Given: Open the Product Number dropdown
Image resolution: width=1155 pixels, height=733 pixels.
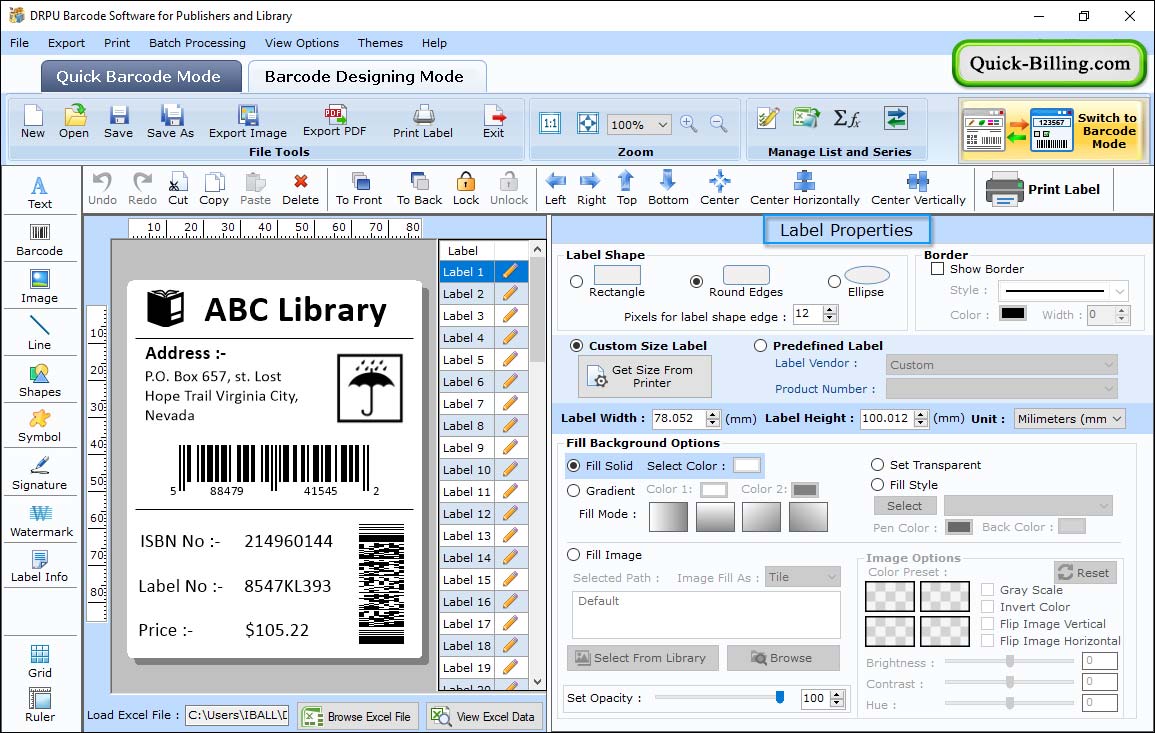Looking at the screenshot, I should [1002, 388].
